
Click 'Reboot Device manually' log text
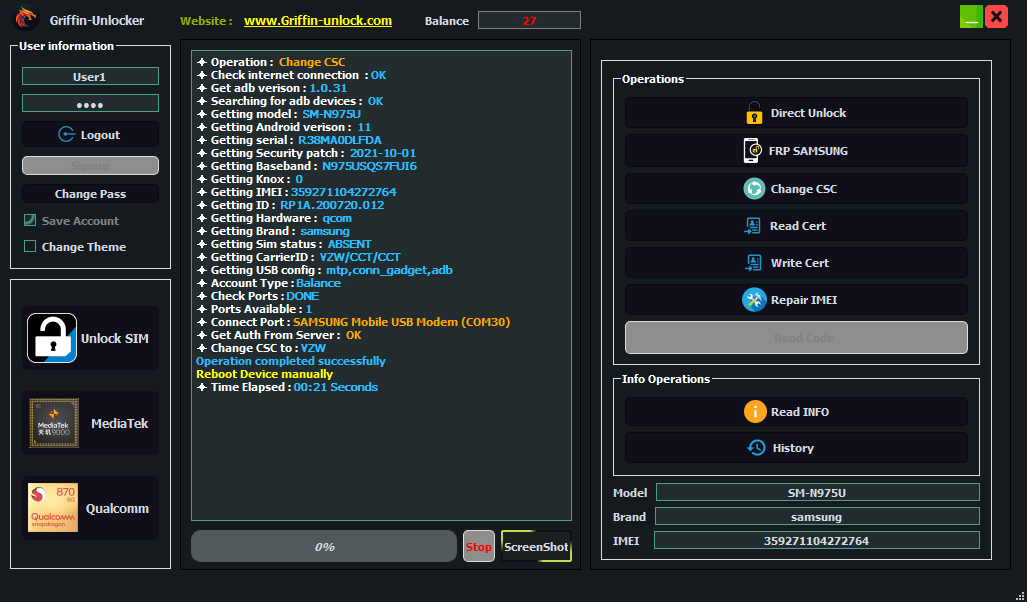pos(265,374)
